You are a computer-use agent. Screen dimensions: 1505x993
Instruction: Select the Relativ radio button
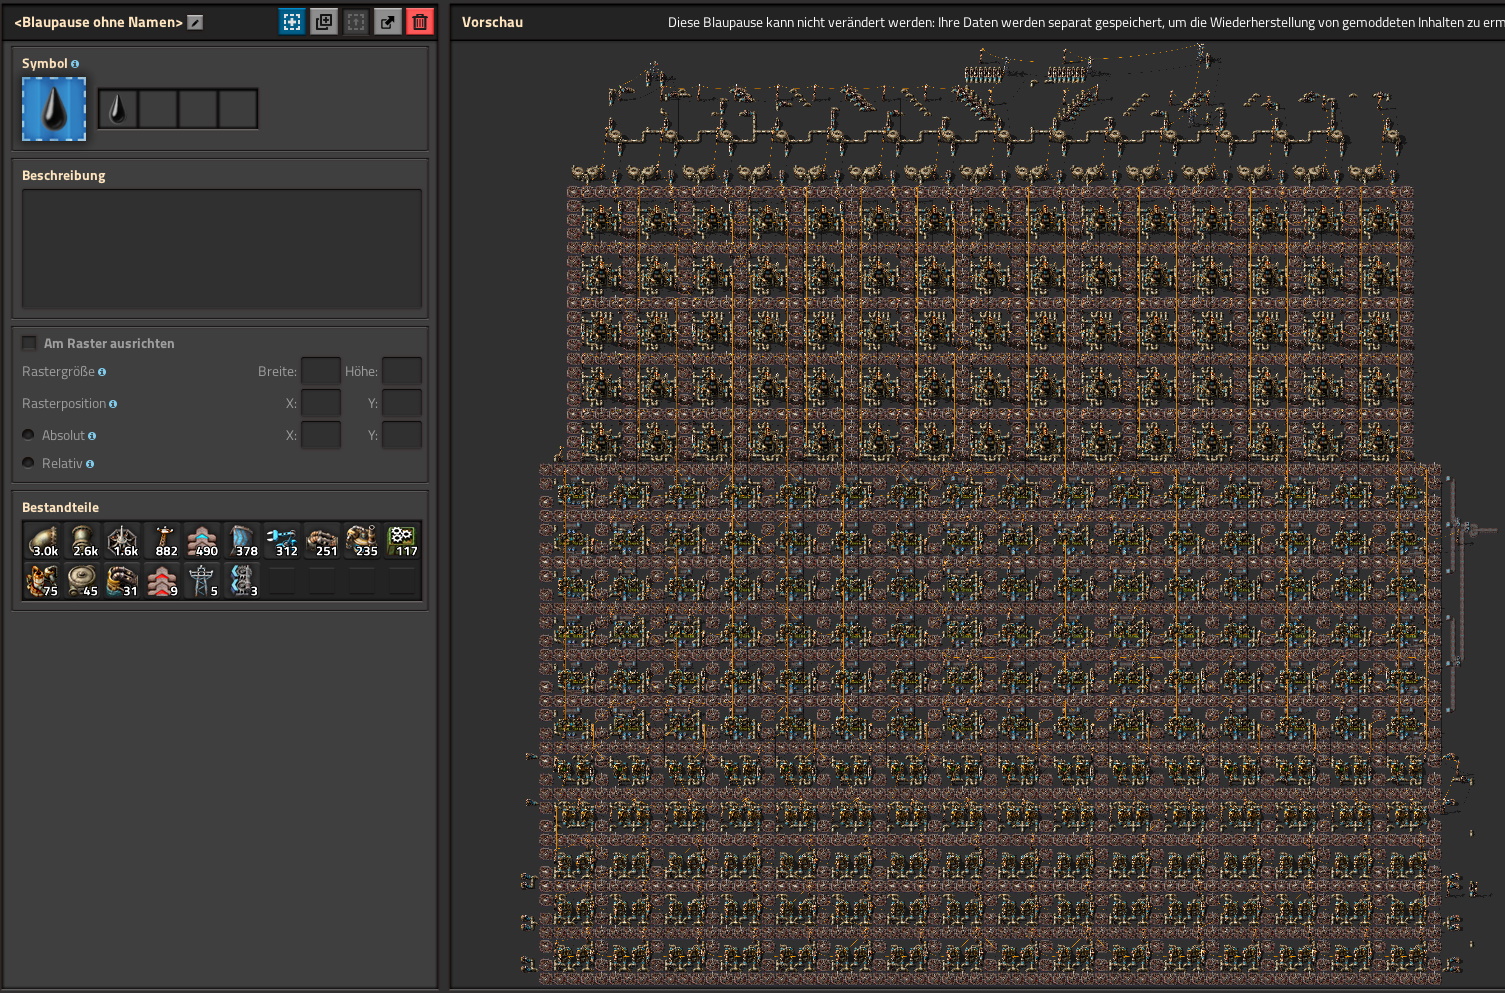(29, 463)
